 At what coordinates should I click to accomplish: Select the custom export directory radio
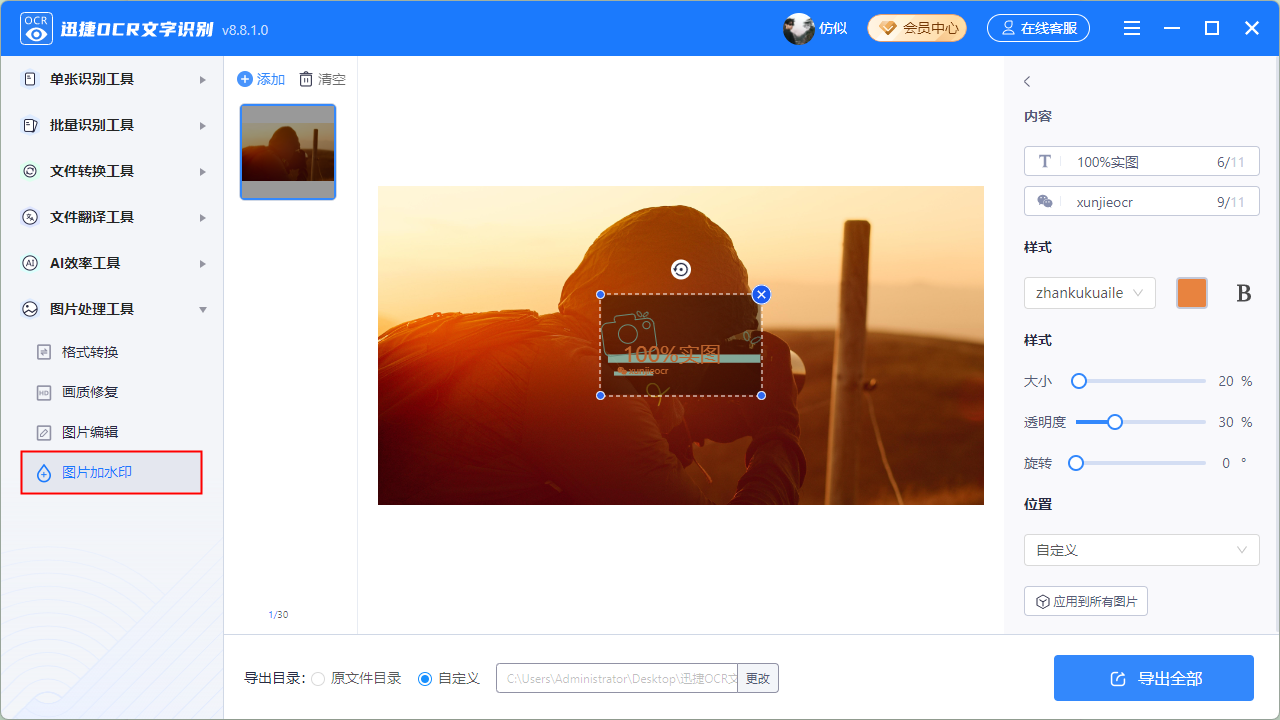coord(425,678)
